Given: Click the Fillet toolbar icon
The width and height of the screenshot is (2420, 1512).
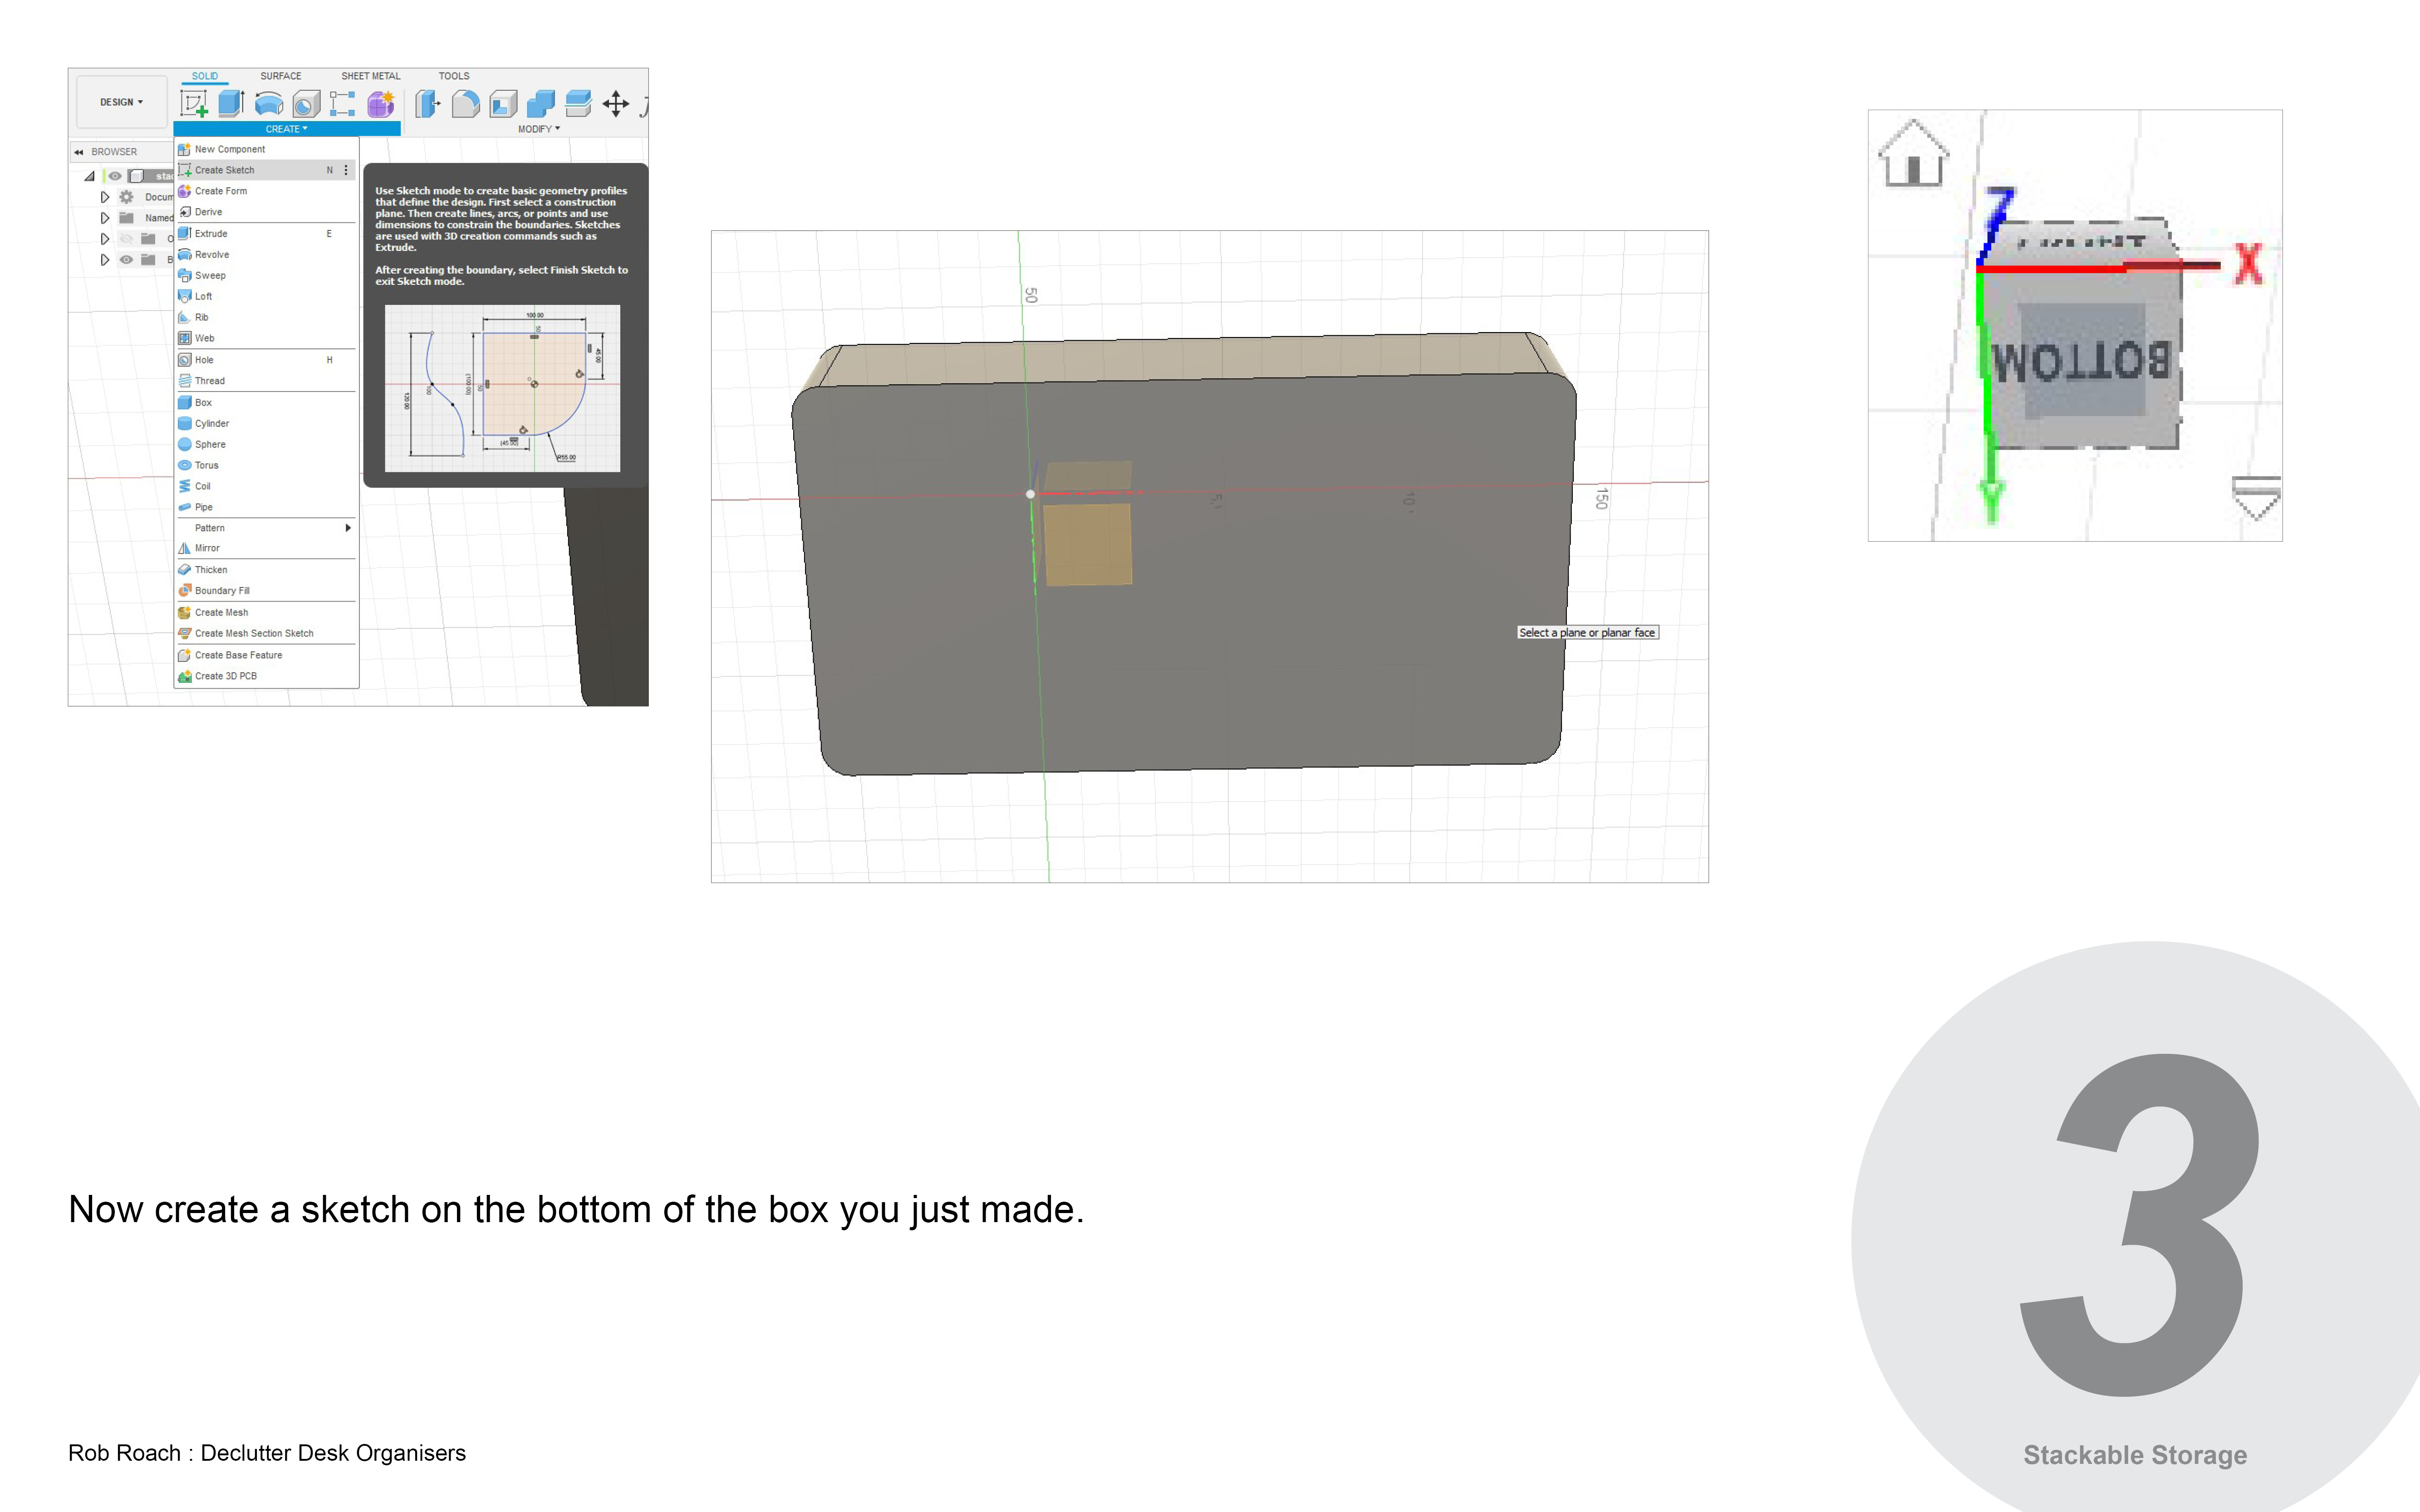Looking at the screenshot, I should click(466, 103).
